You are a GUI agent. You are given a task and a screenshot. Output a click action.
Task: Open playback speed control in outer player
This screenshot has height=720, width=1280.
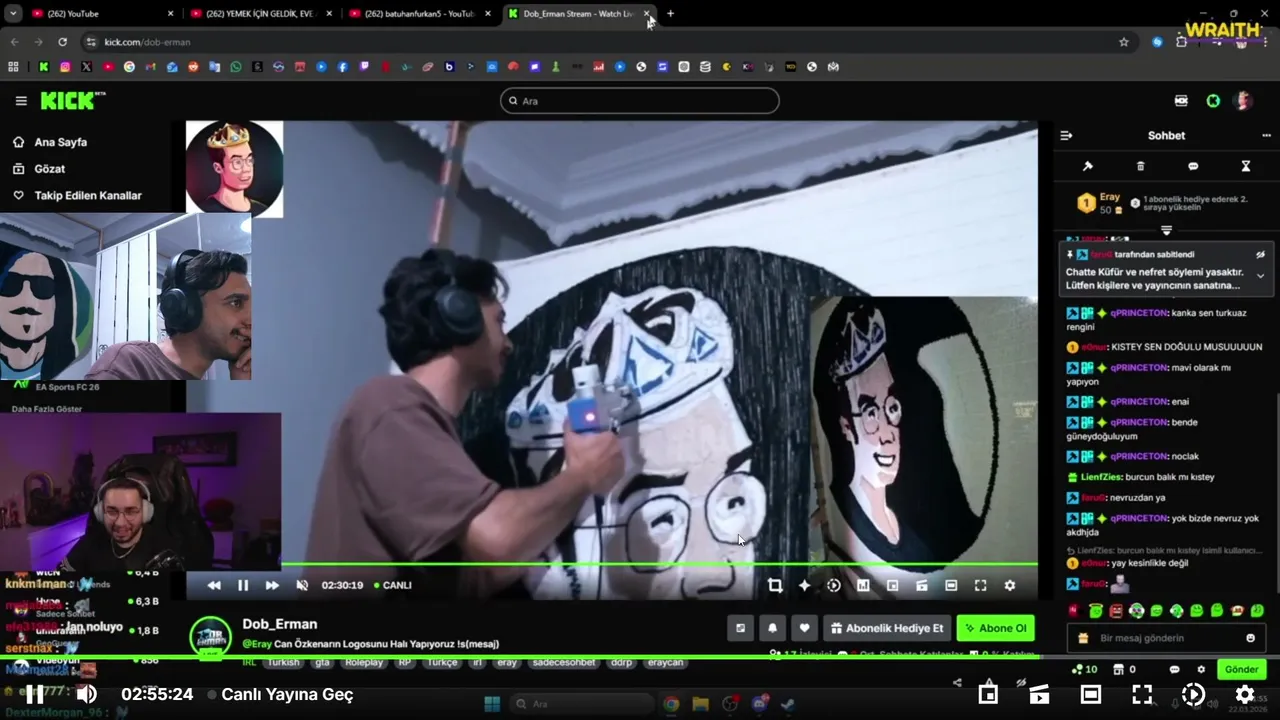[x=1193, y=694]
